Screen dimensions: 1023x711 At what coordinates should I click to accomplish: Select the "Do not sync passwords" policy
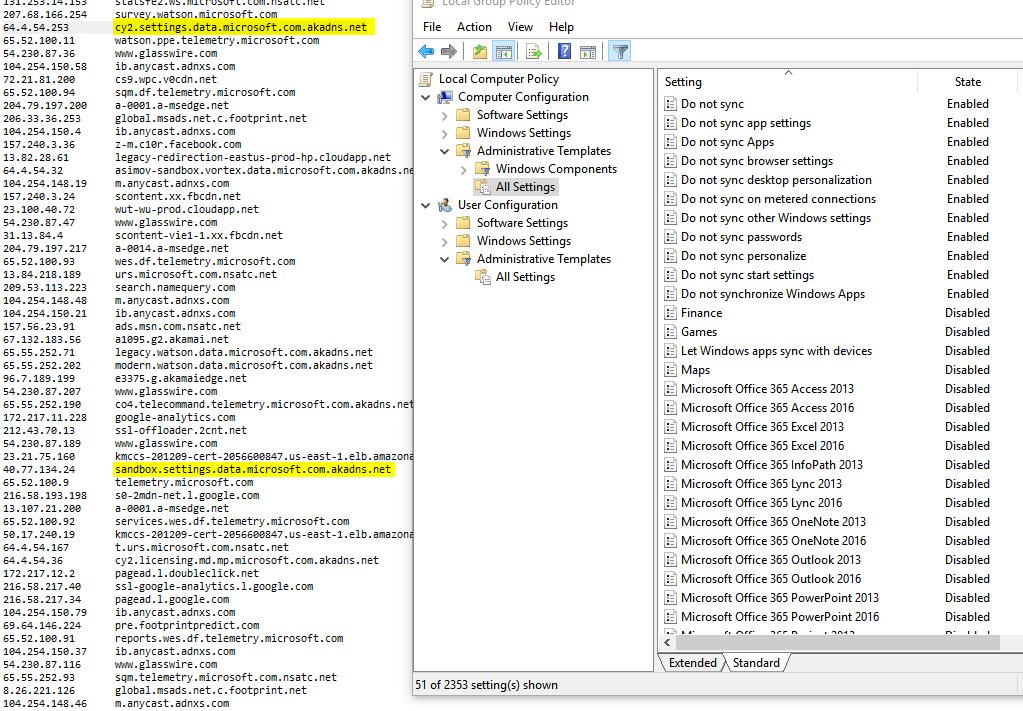coord(741,237)
